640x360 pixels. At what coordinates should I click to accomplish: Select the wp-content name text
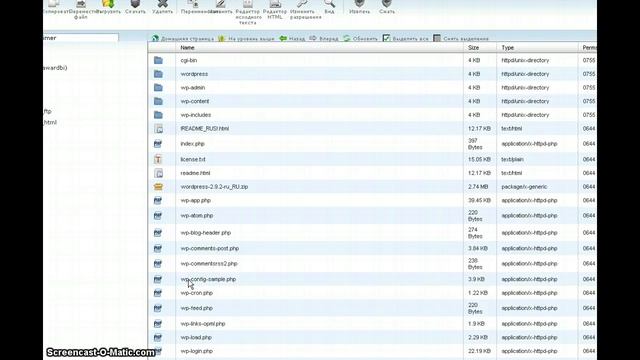[195, 101]
